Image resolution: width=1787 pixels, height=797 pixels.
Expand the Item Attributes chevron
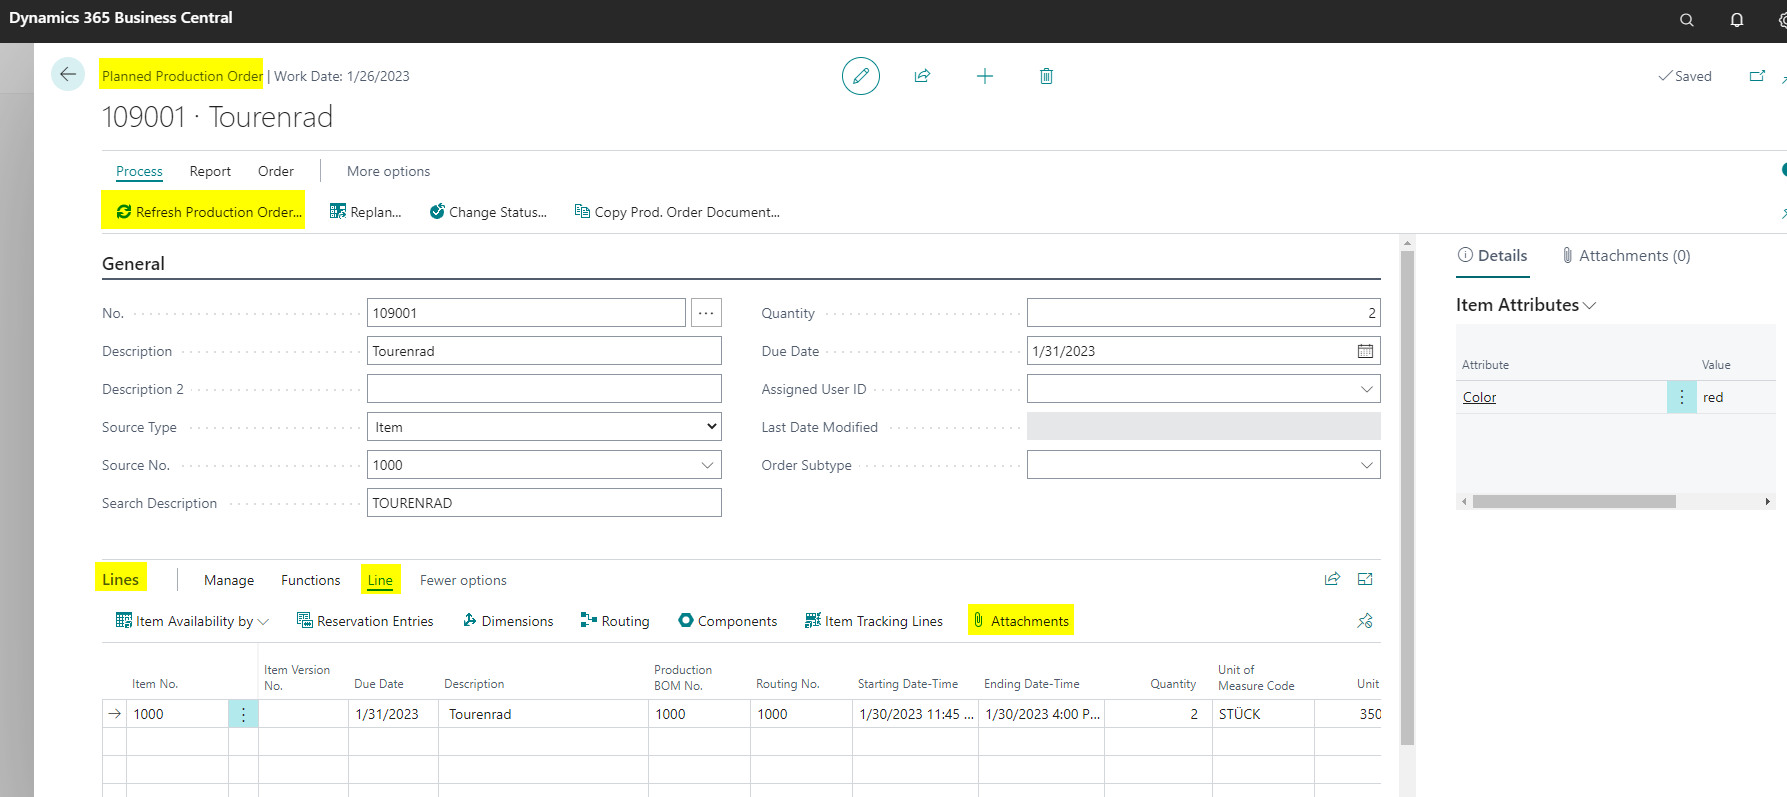[1590, 306]
